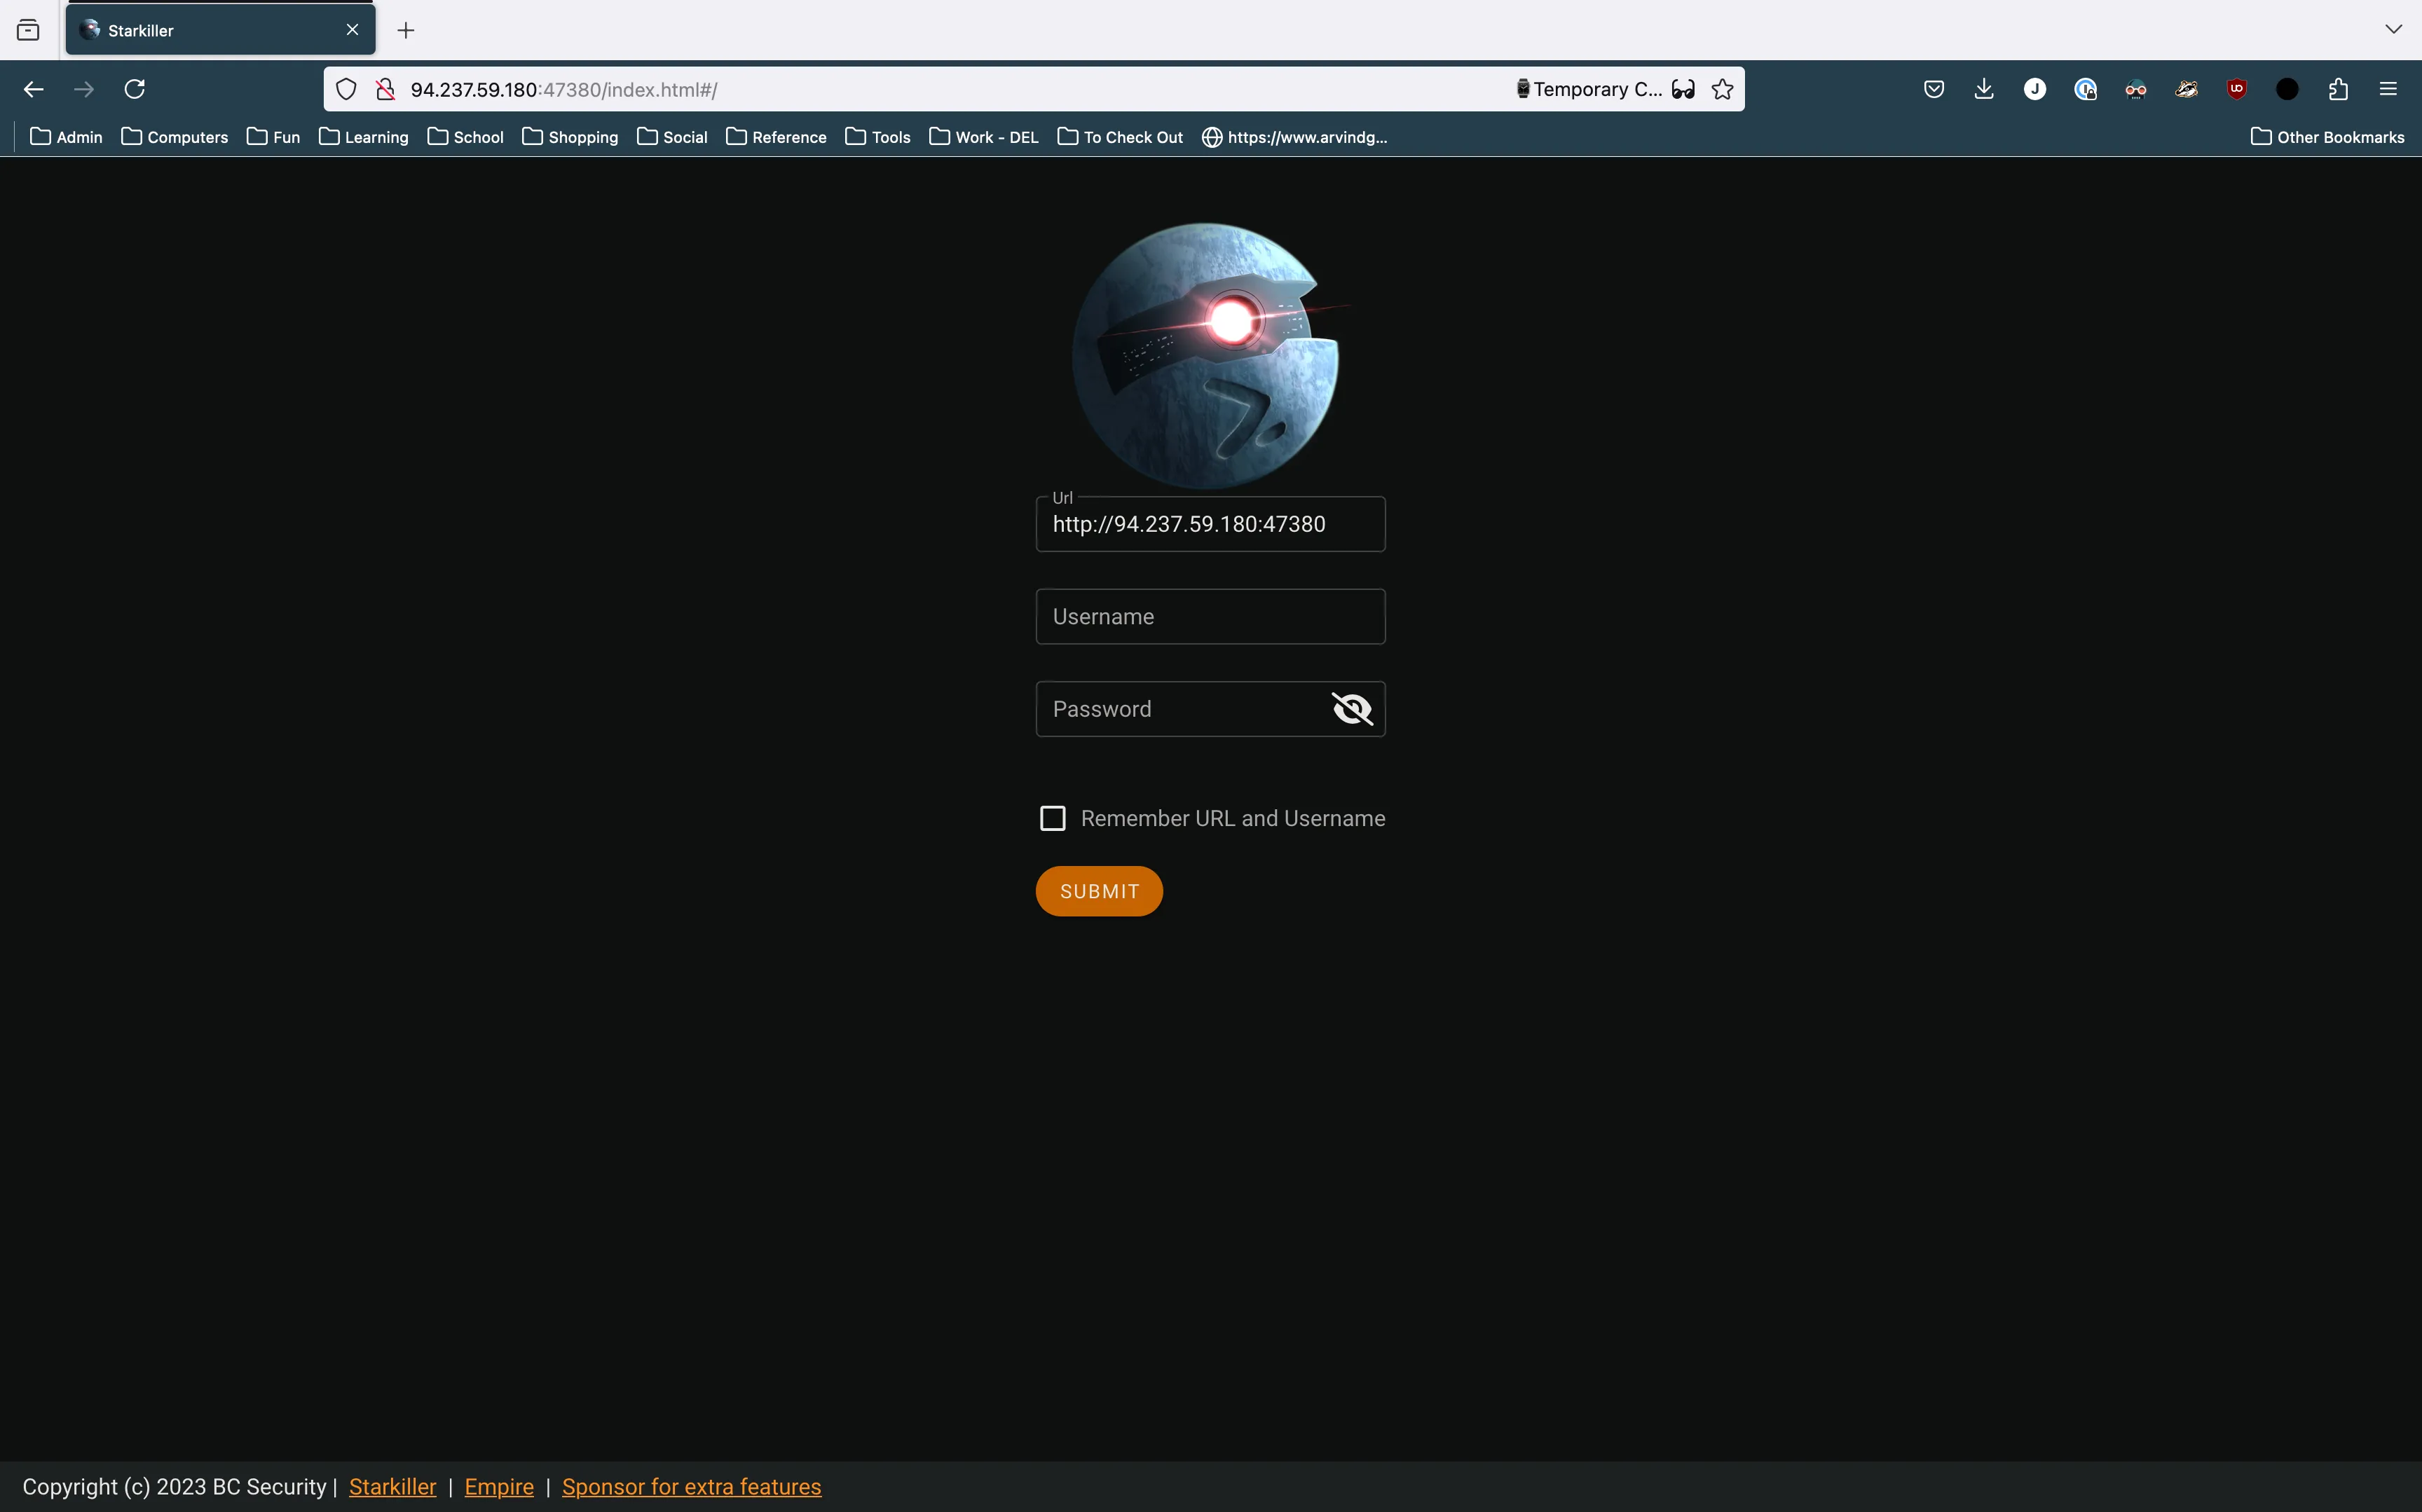Viewport: 2422px width, 1512px height.
Task: Reload the page
Action: 135,89
